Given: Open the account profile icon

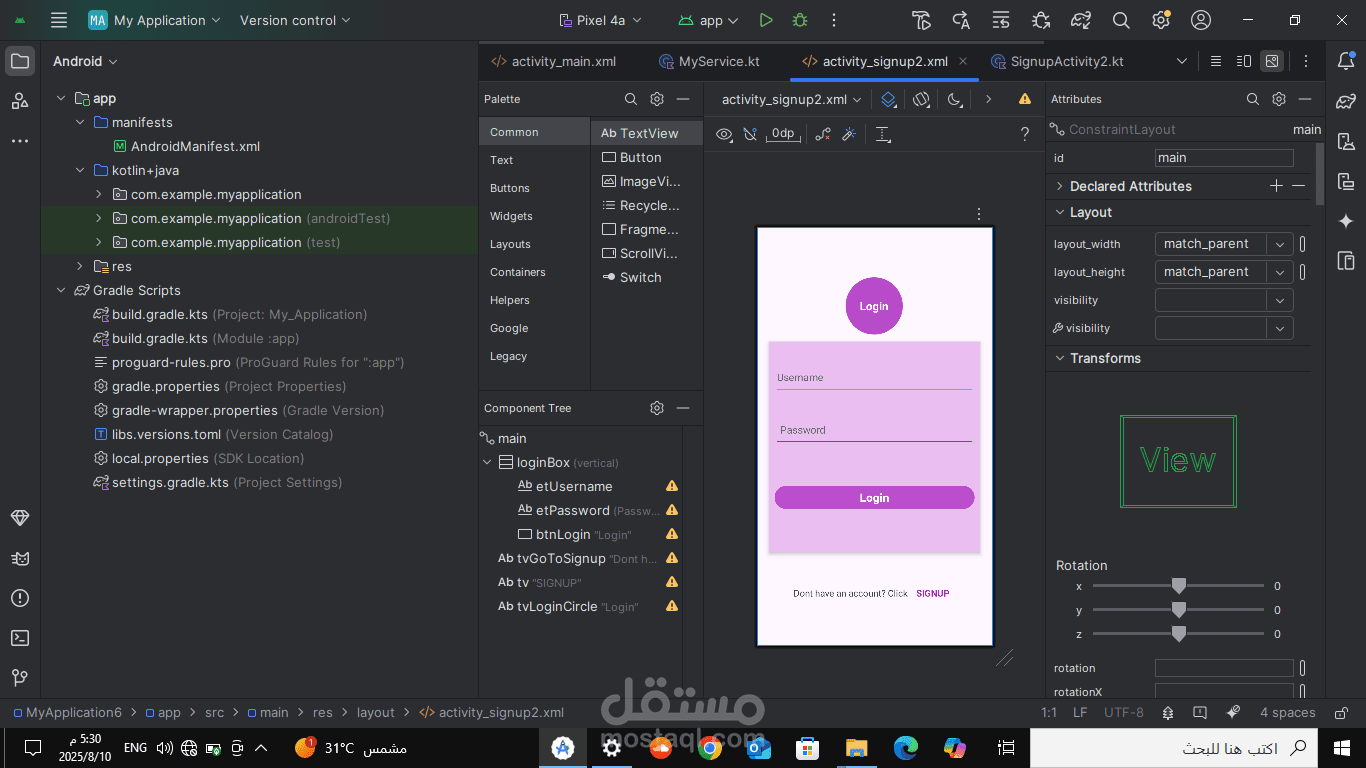Looking at the screenshot, I should click(1201, 20).
